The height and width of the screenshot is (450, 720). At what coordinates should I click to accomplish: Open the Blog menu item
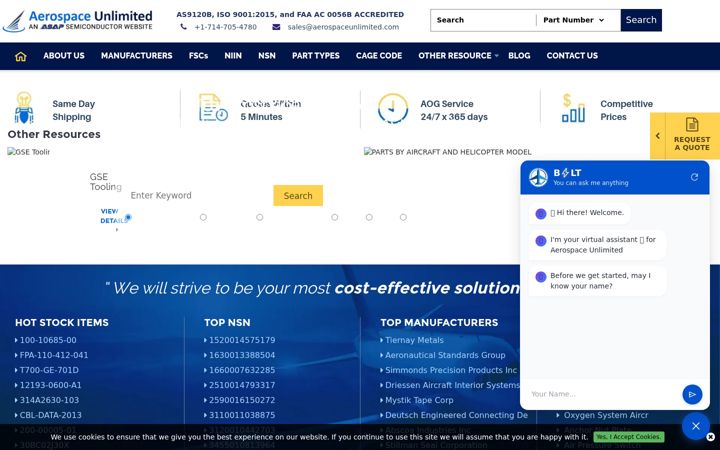519,56
